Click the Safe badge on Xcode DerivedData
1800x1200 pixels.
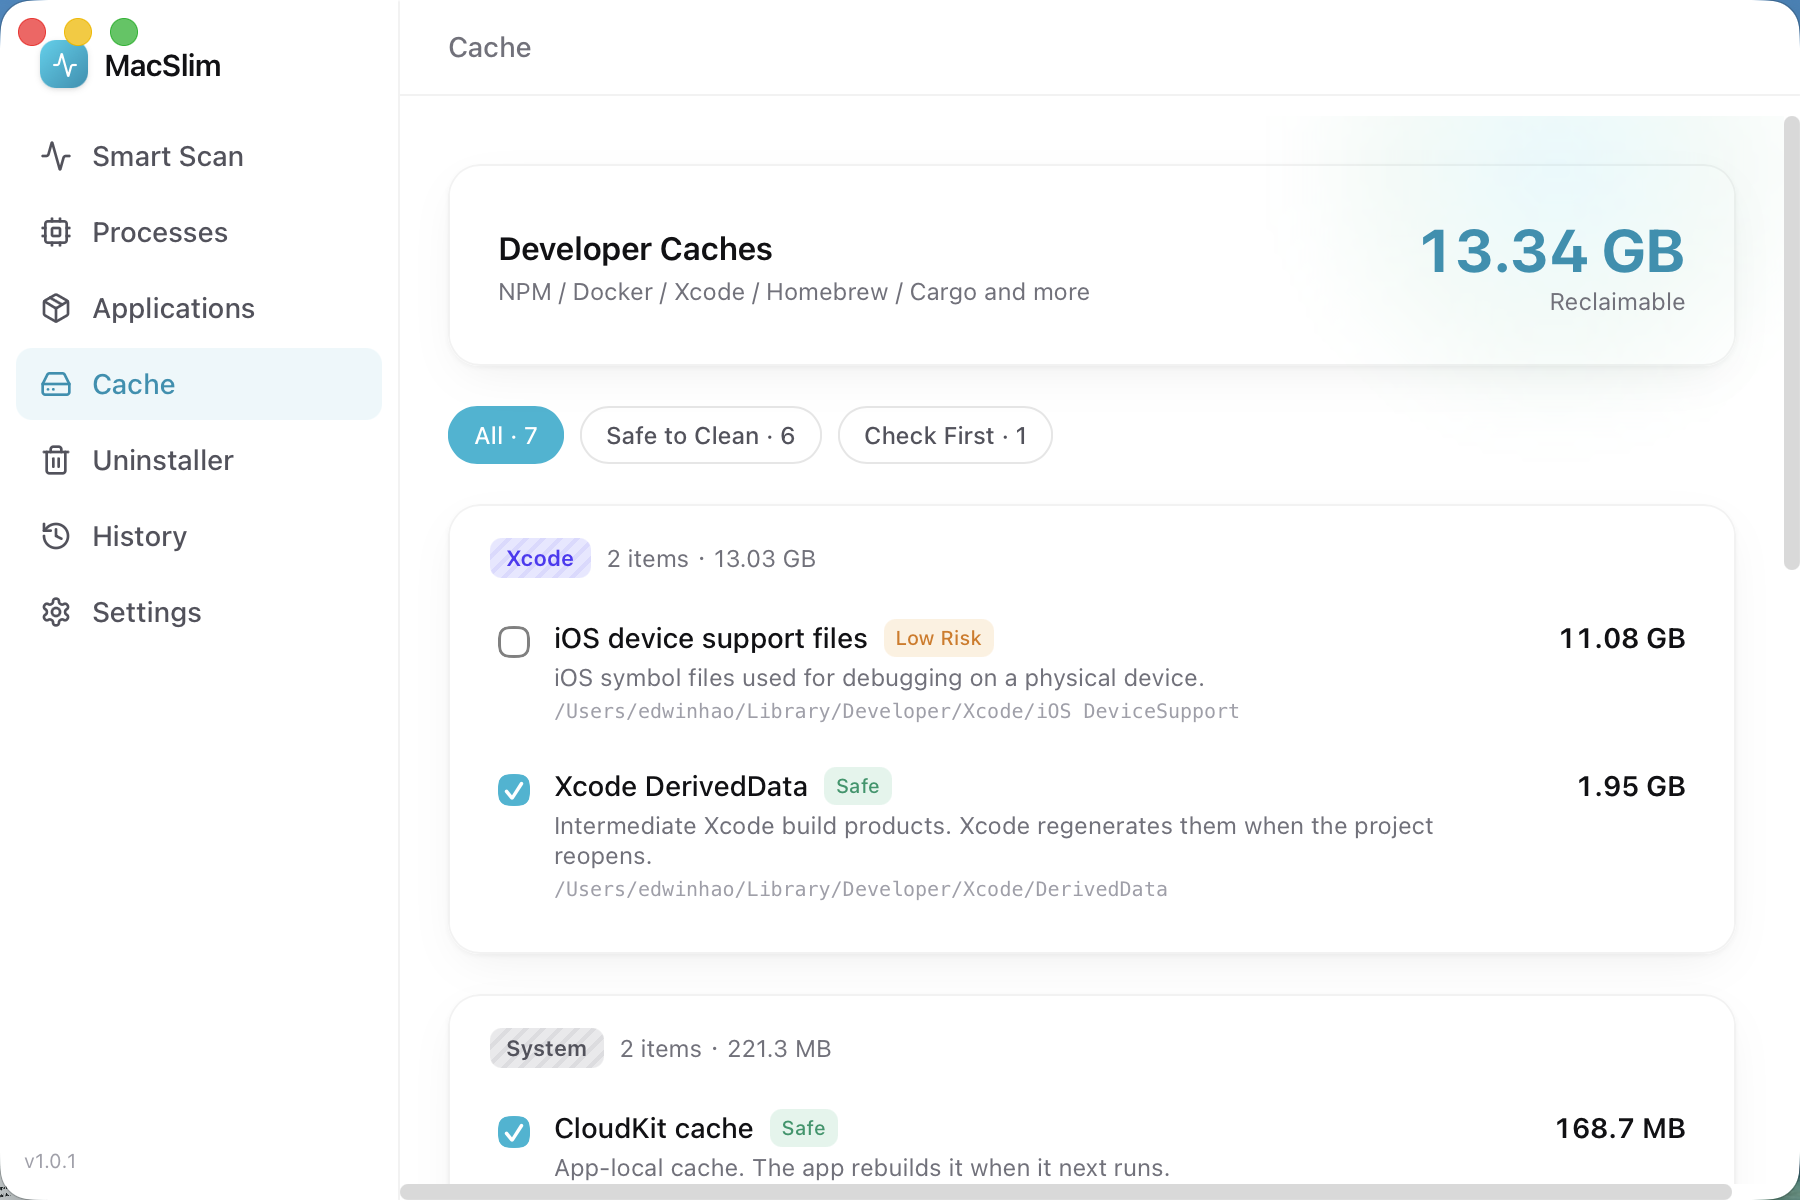click(x=858, y=786)
